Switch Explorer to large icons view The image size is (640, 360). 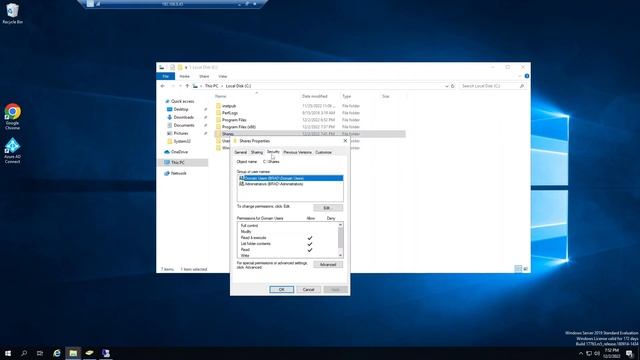point(526,269)
